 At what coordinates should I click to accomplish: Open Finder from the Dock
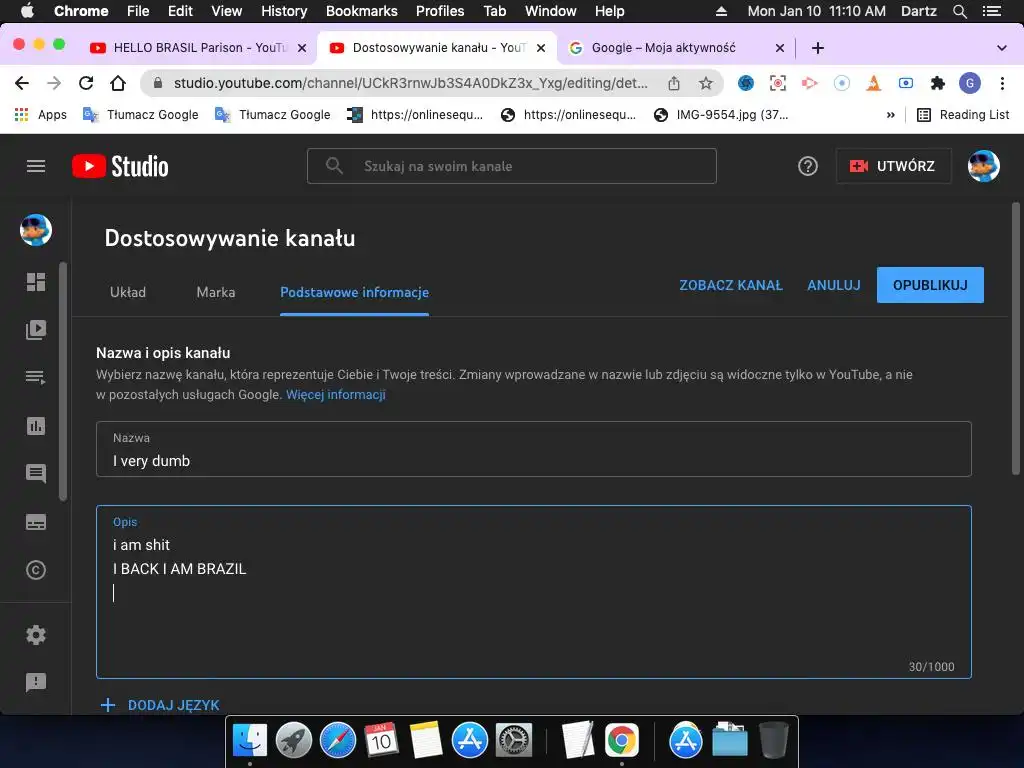(250, 741)
